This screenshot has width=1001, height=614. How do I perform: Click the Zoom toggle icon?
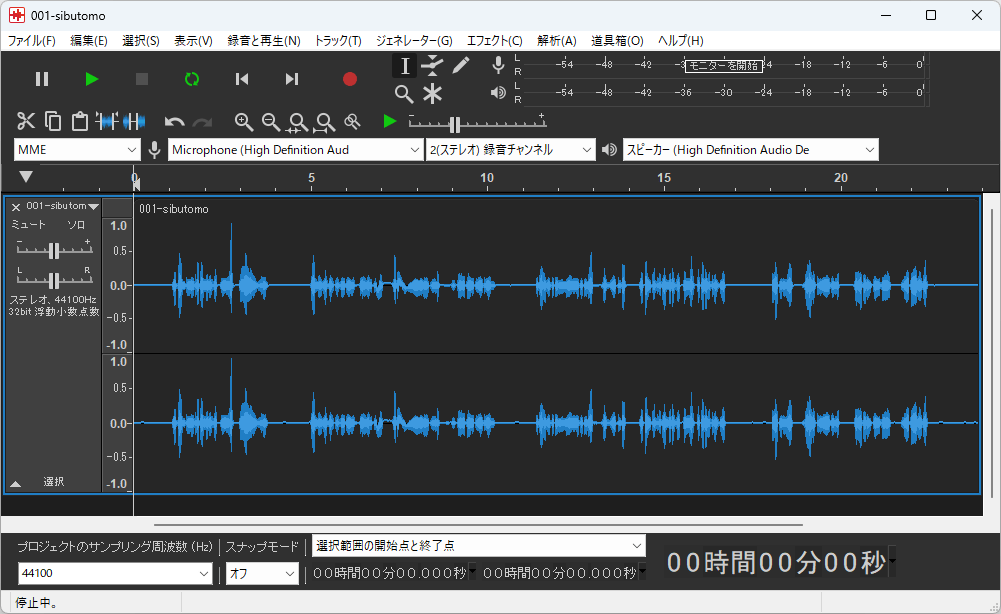click(352, 121)
